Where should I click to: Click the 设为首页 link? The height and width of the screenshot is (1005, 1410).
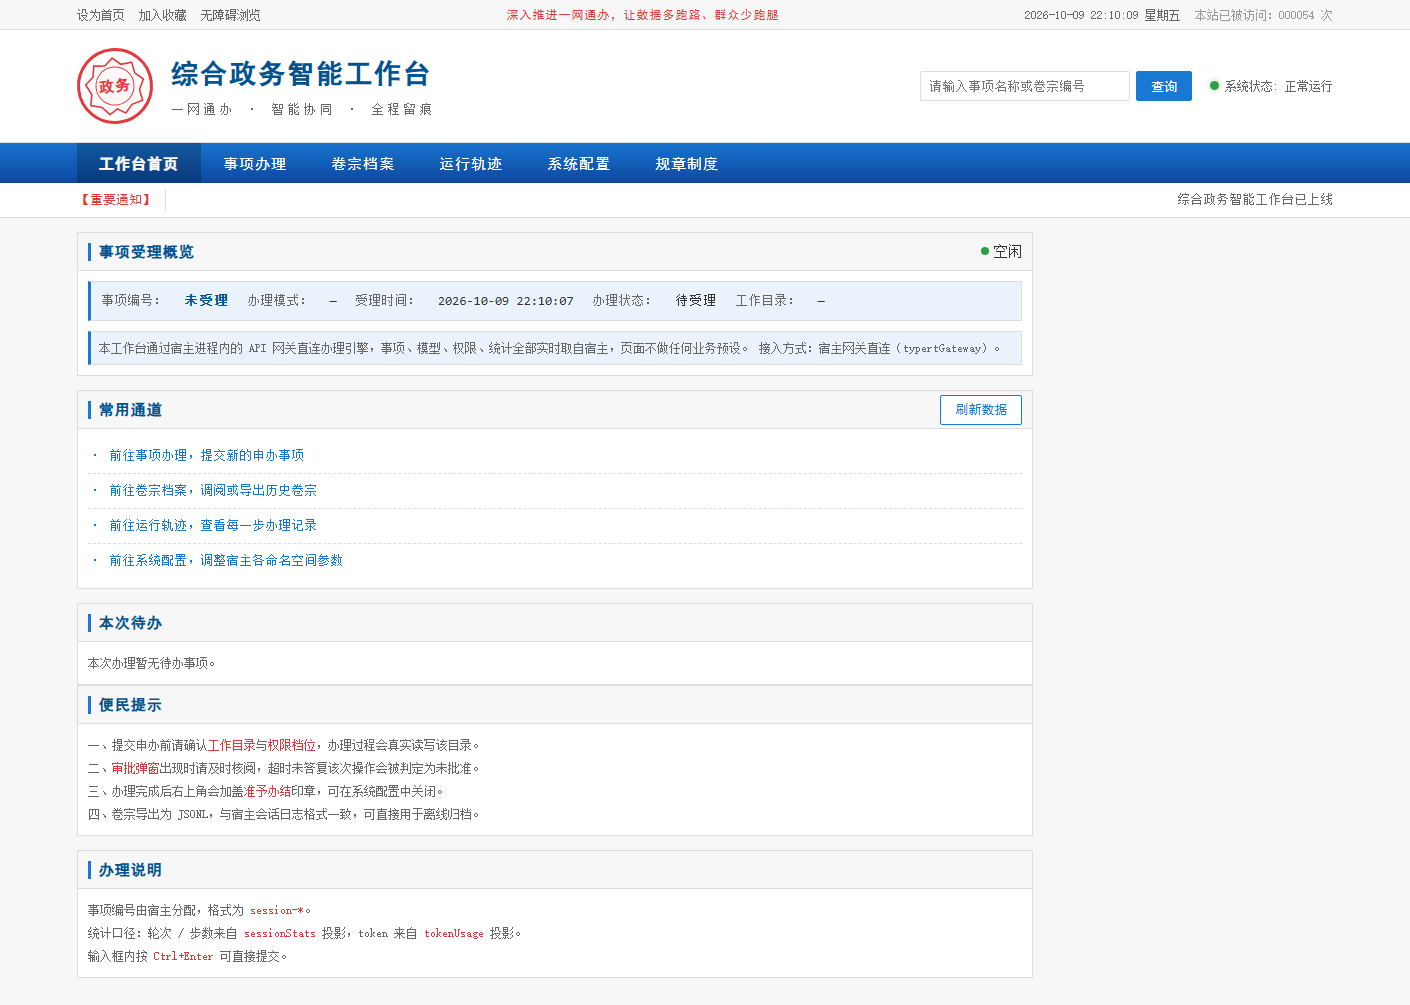(x=101, y=15)
